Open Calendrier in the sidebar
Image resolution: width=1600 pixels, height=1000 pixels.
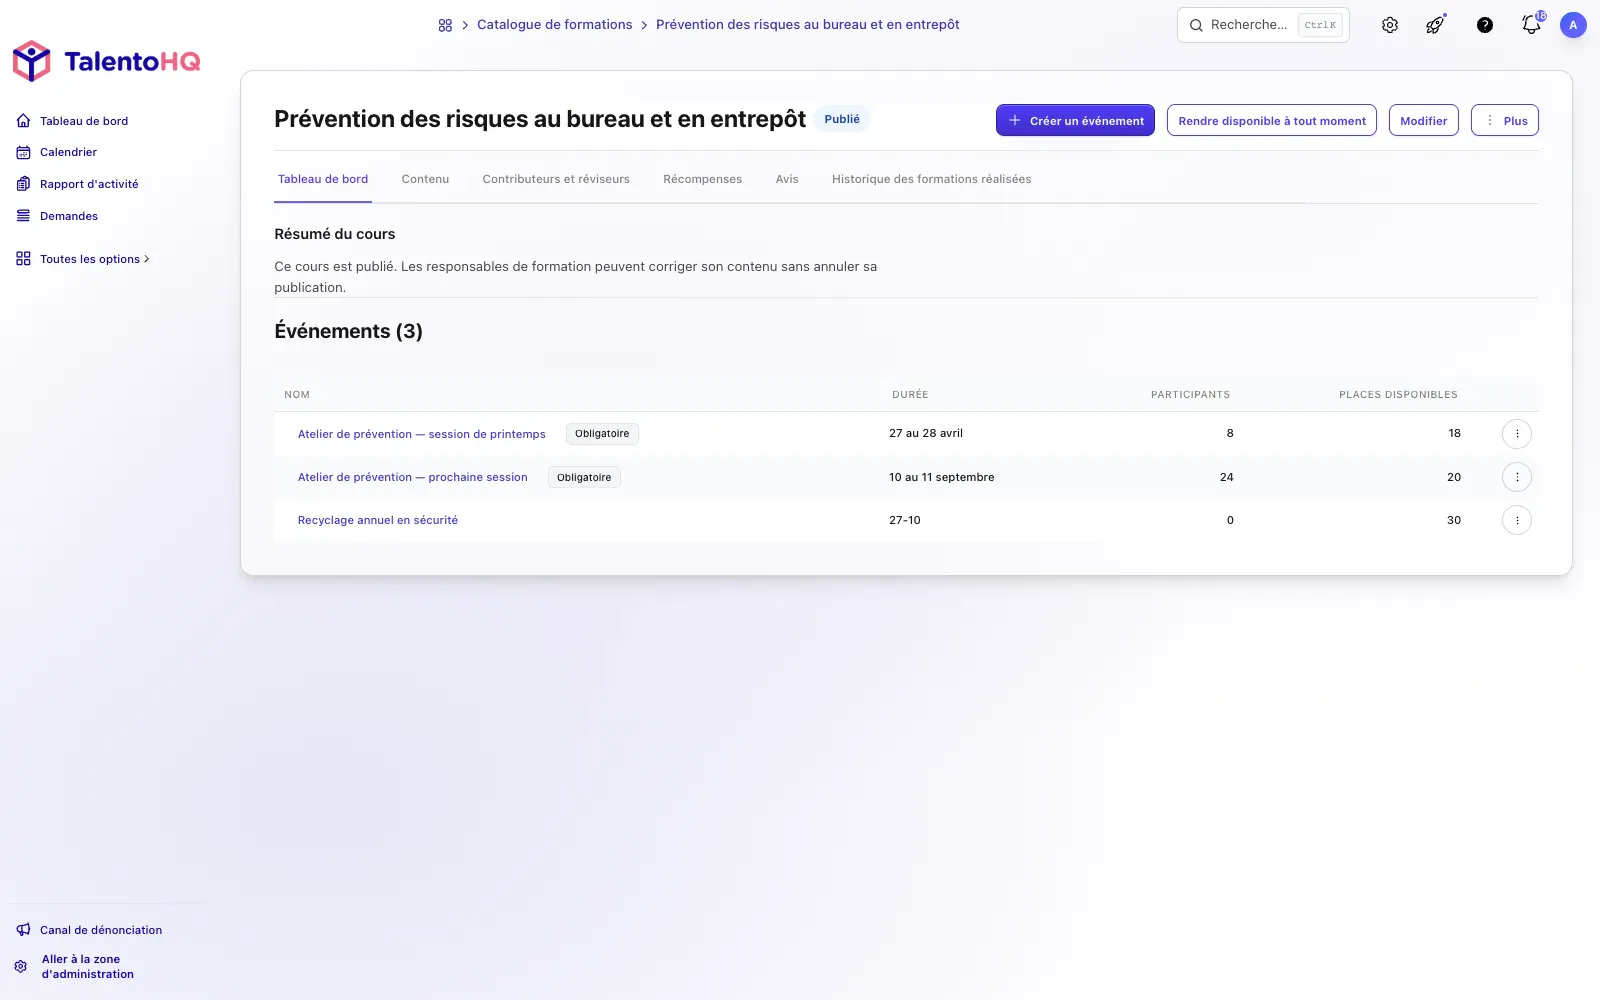[68, 152]
